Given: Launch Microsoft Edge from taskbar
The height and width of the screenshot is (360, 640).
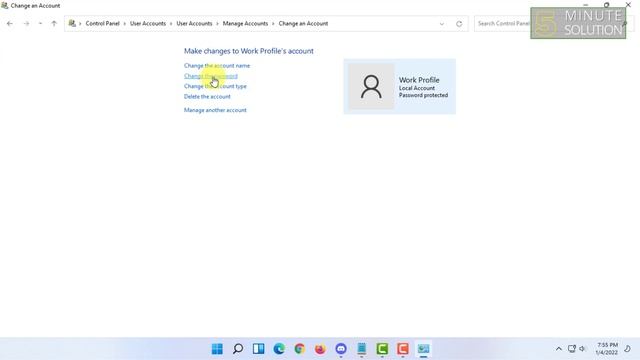Looking at the screenshot, I should click(279, 349).
